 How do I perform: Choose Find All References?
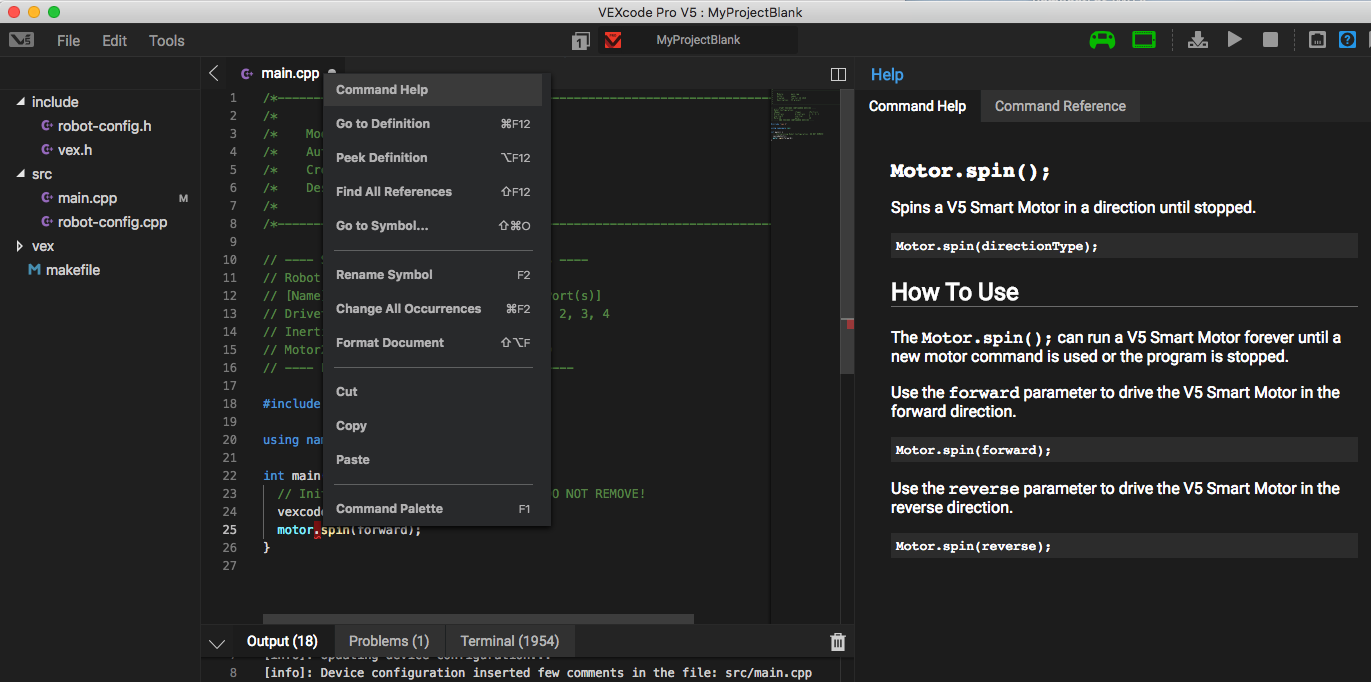(433, 192)
